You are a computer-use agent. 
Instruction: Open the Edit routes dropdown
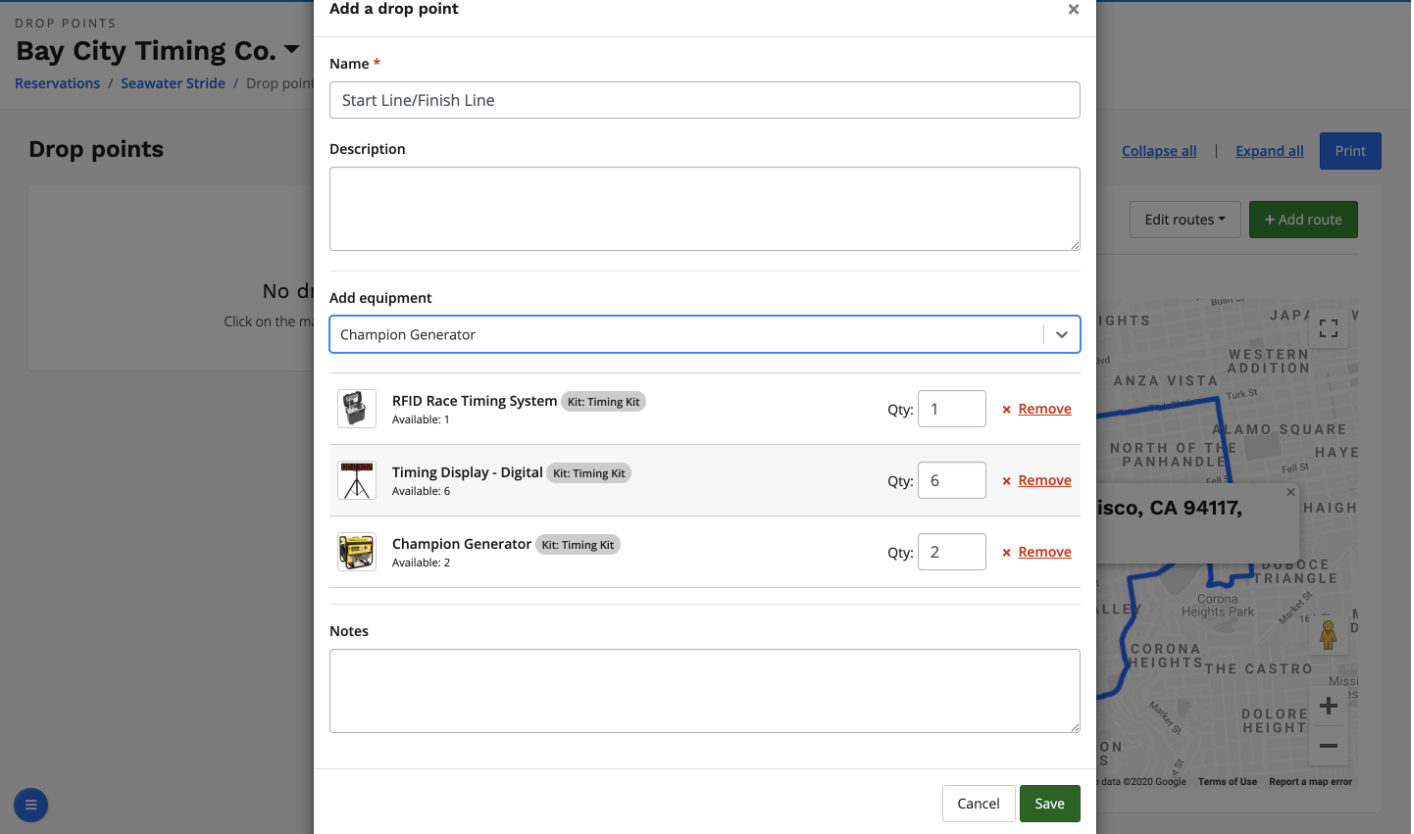pos(1184,220)
